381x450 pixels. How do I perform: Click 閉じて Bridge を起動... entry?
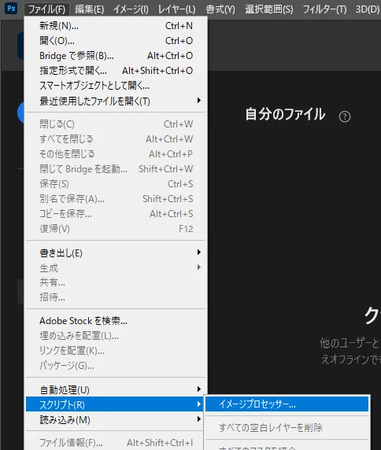tap(116, 169)
